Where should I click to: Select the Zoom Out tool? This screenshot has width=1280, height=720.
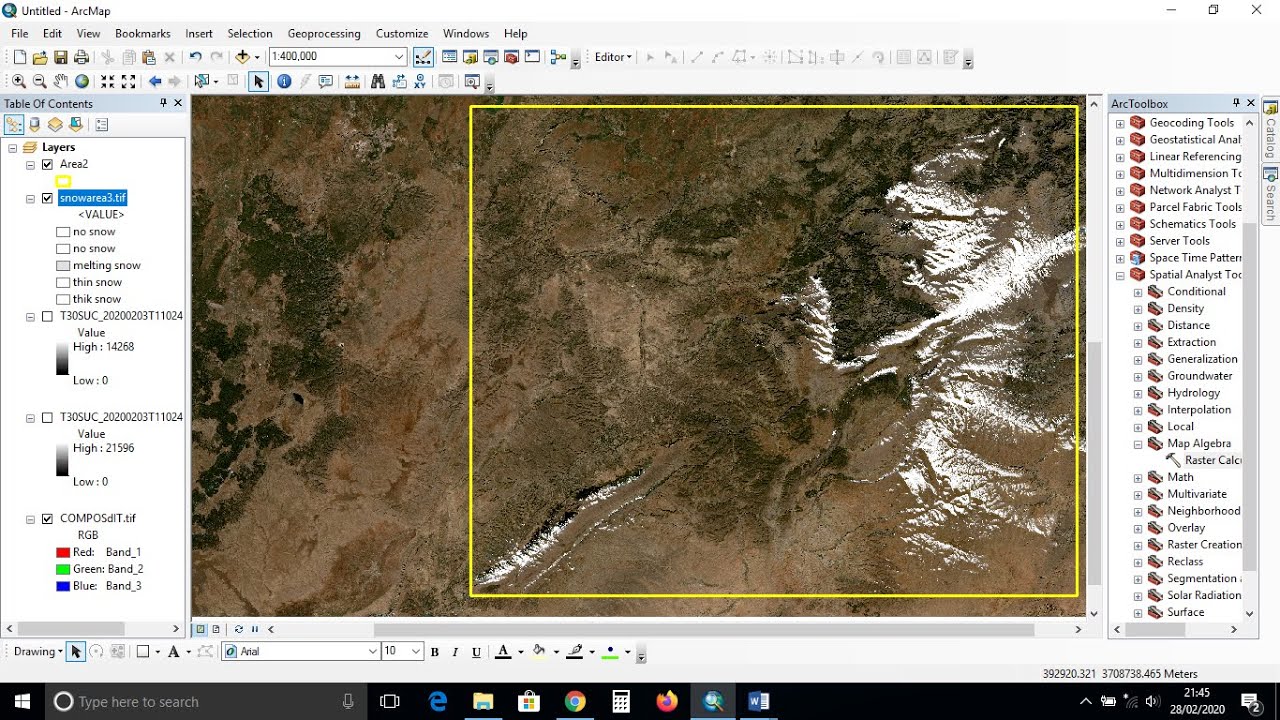point(40,82)
